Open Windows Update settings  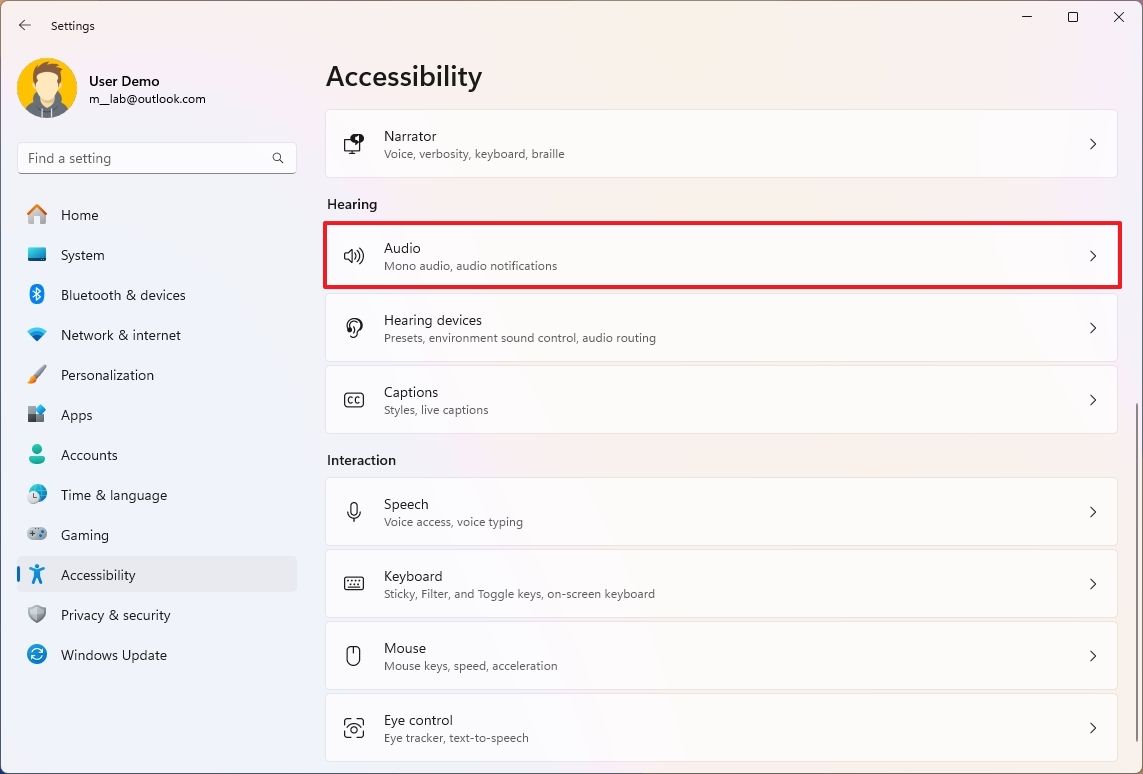114,654
